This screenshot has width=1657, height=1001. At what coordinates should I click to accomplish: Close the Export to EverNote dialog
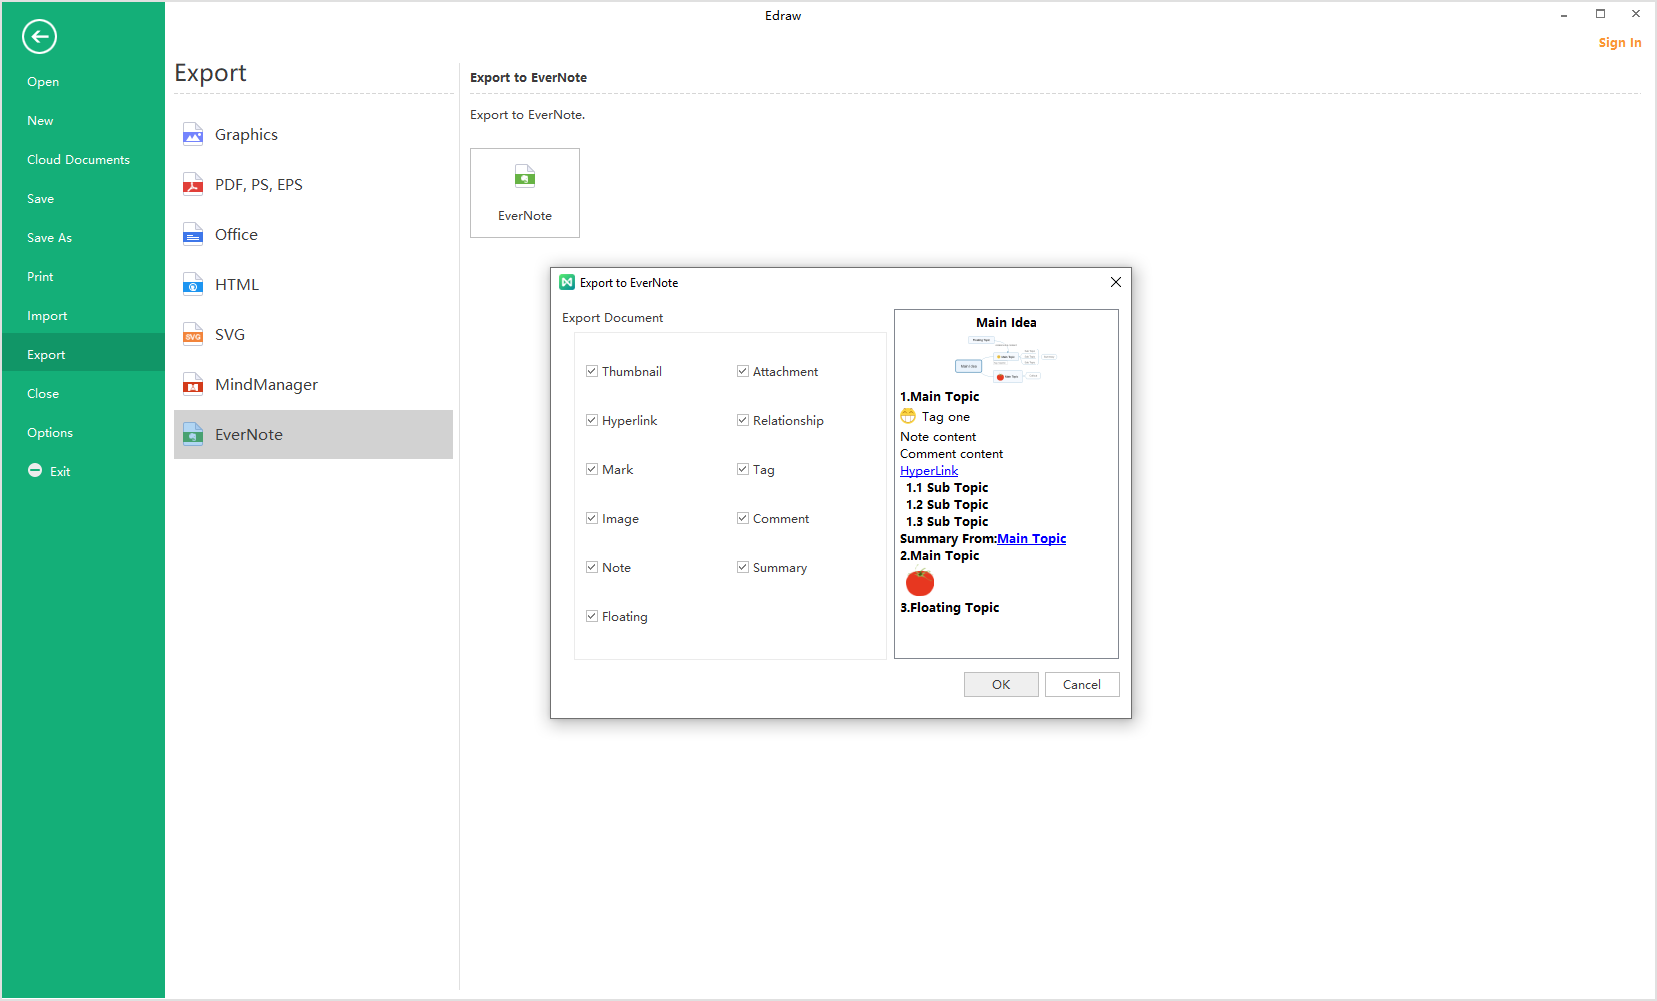[x=1115, y=282]
